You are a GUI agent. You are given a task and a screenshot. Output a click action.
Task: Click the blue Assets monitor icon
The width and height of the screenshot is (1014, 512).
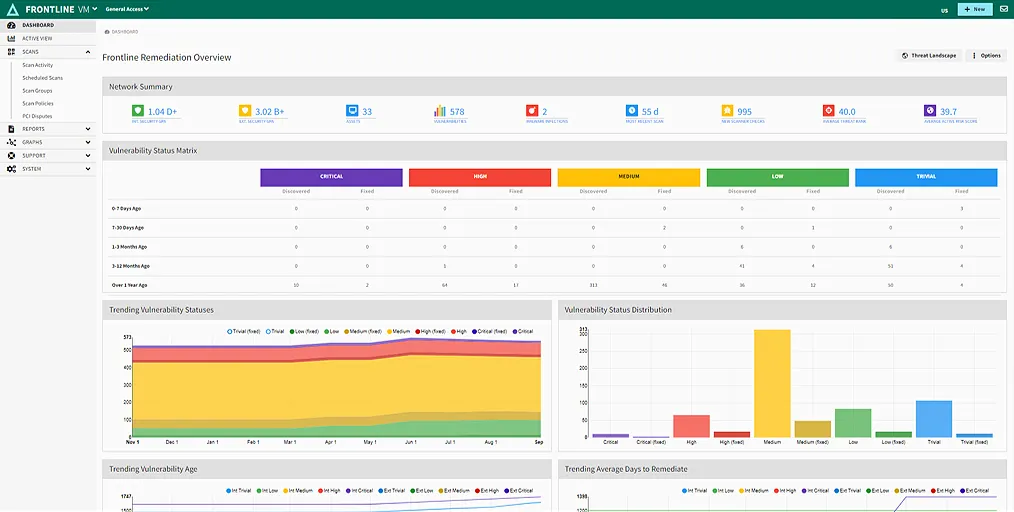tap(352, 111)
